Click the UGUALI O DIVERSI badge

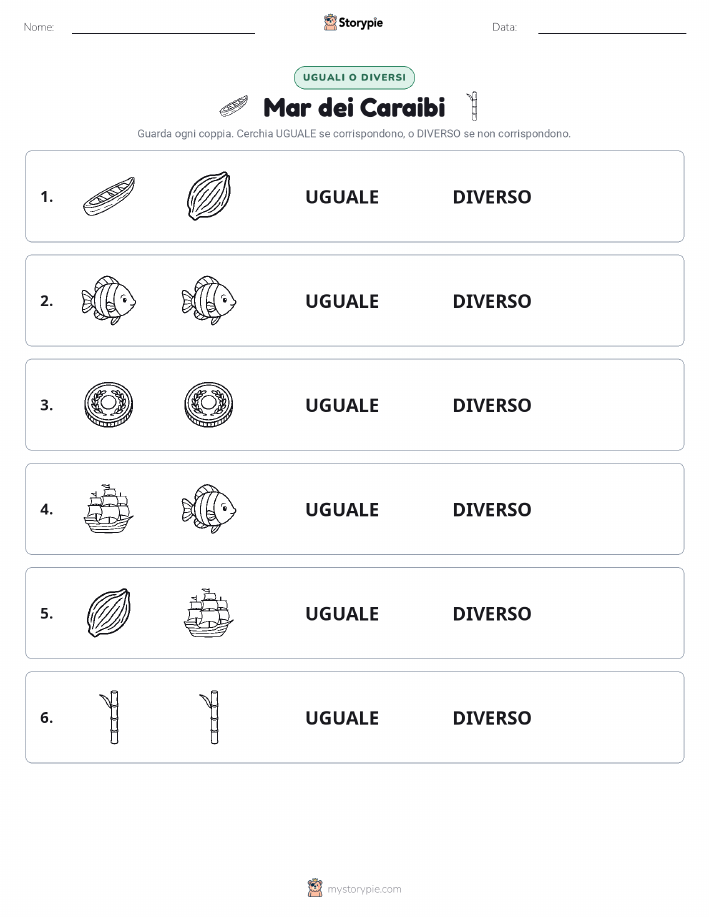(354, 77)
